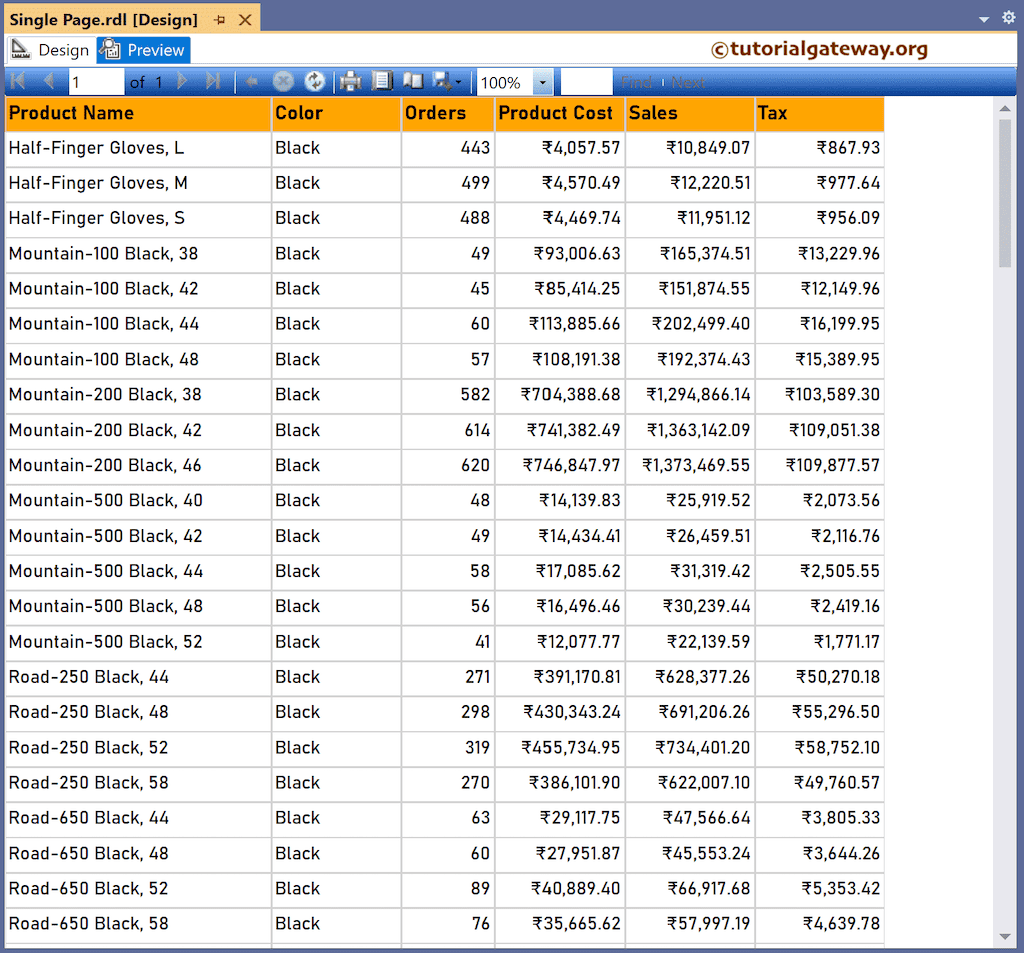
Task: Open the zoom percentage dropdown
Action: click(544, 81)
